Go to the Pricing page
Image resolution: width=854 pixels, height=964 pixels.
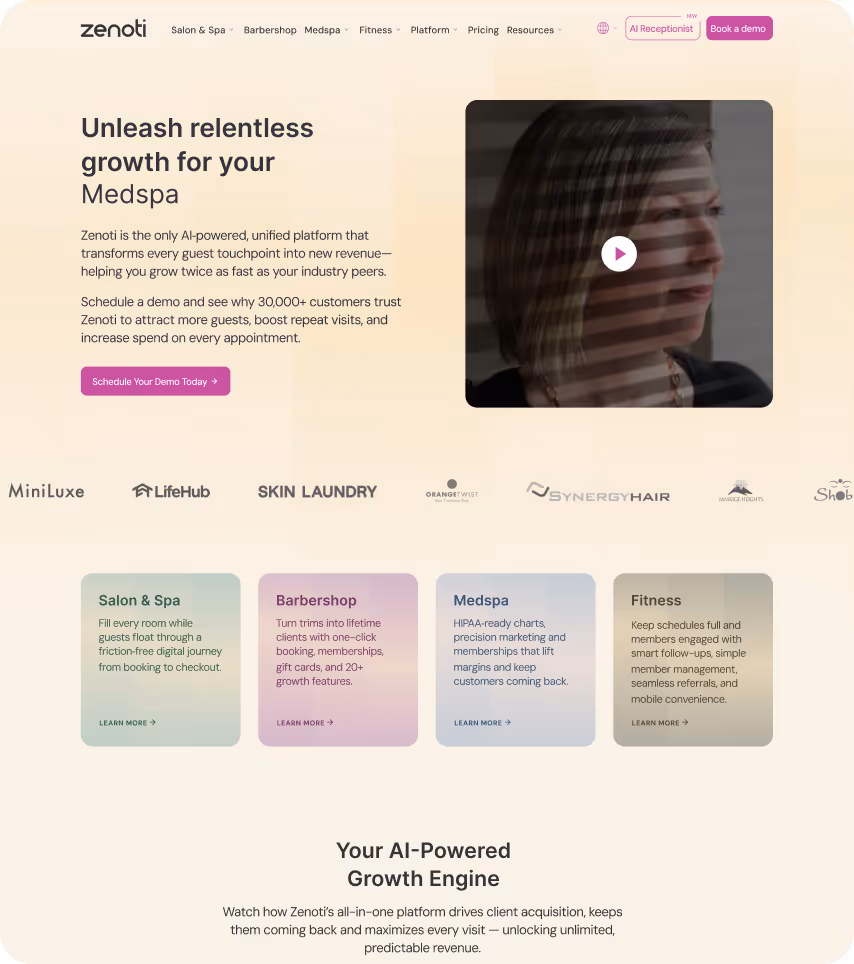(x=483, y=30)
